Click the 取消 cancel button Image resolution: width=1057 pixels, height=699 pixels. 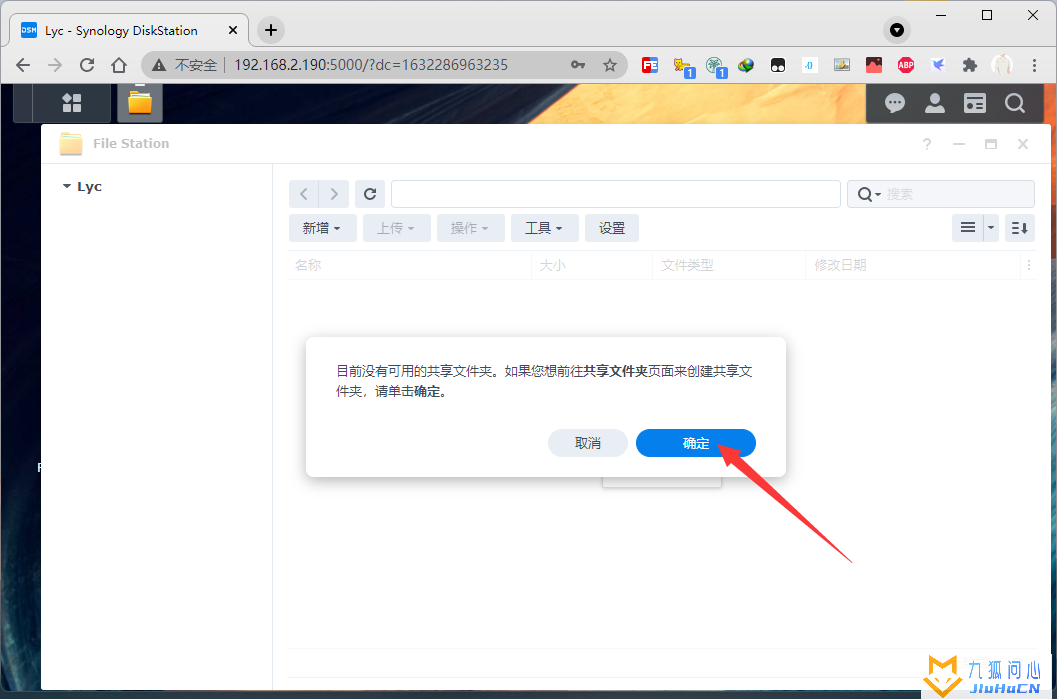[x=587, y=443]
